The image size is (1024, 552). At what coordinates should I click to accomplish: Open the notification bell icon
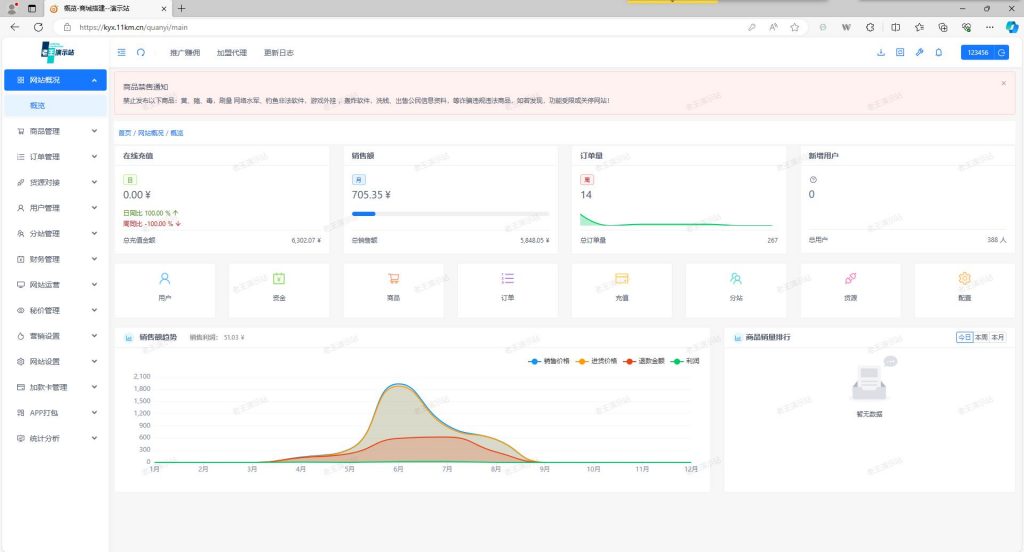(938, 52)
